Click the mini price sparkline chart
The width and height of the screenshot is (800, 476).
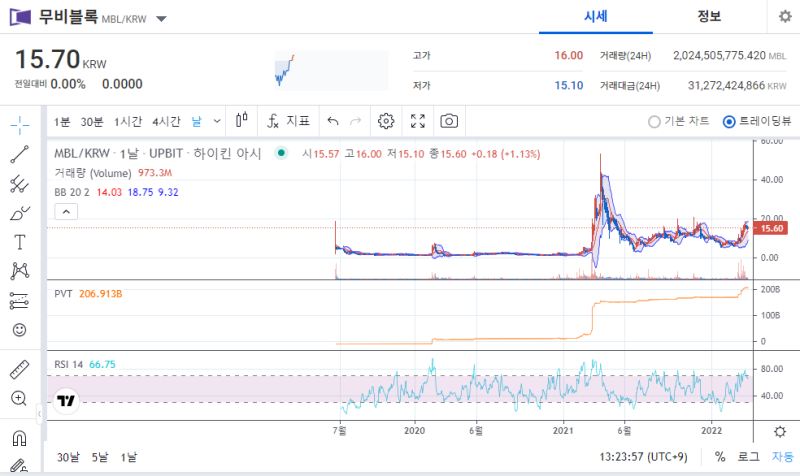pos(331,70)
